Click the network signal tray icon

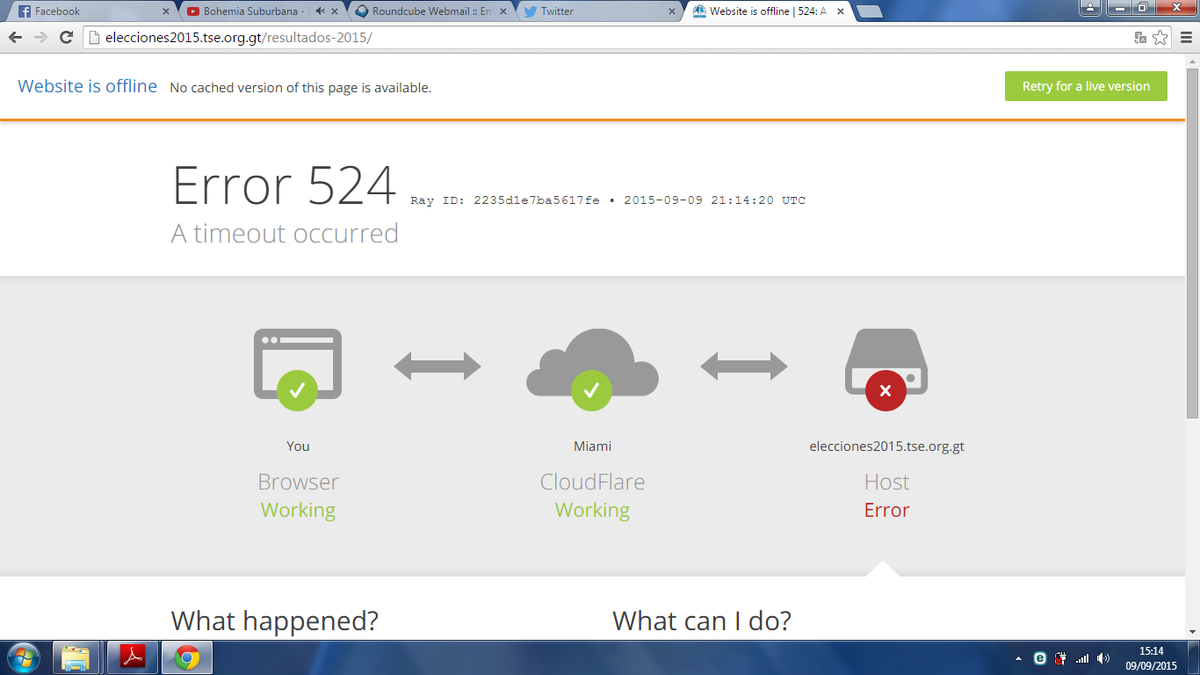point(1081,658)
